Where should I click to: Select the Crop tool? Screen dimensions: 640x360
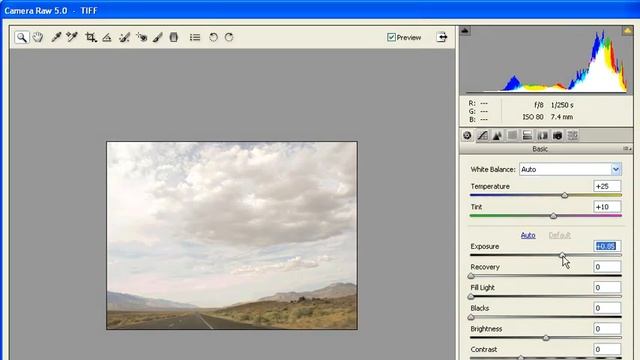point(91,38)
